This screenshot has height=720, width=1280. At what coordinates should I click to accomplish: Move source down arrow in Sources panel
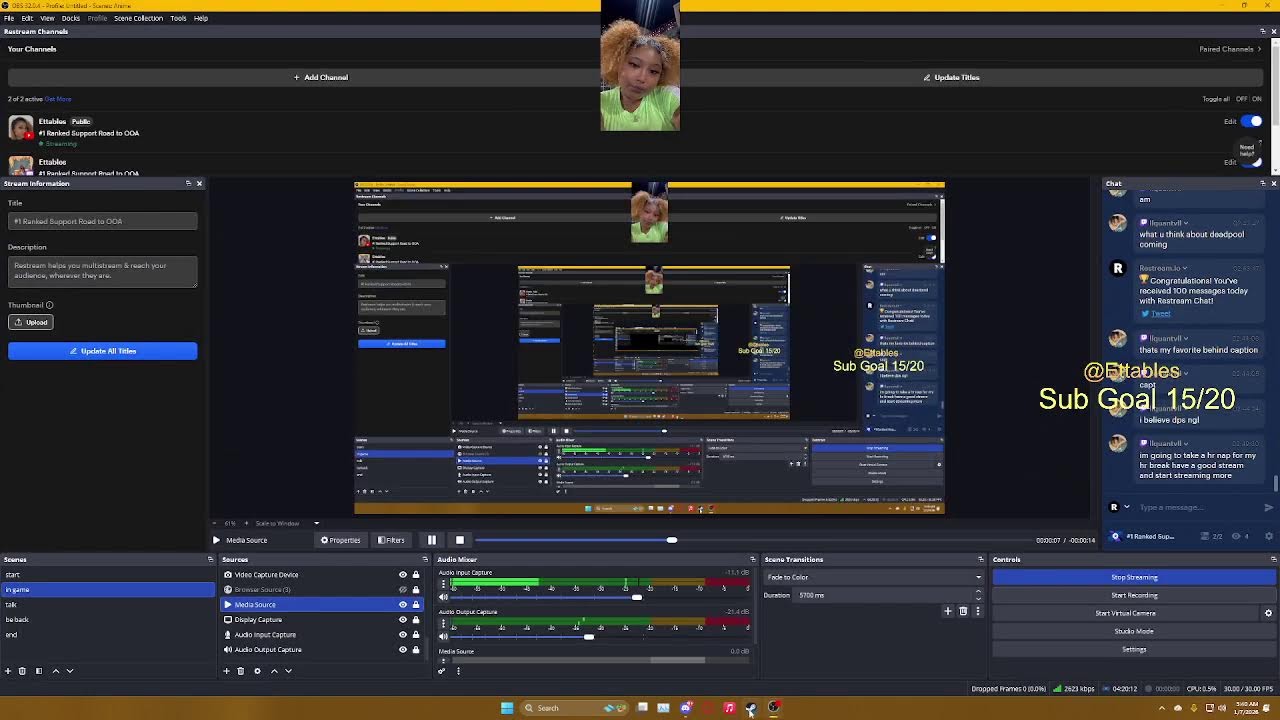point(288,671)
